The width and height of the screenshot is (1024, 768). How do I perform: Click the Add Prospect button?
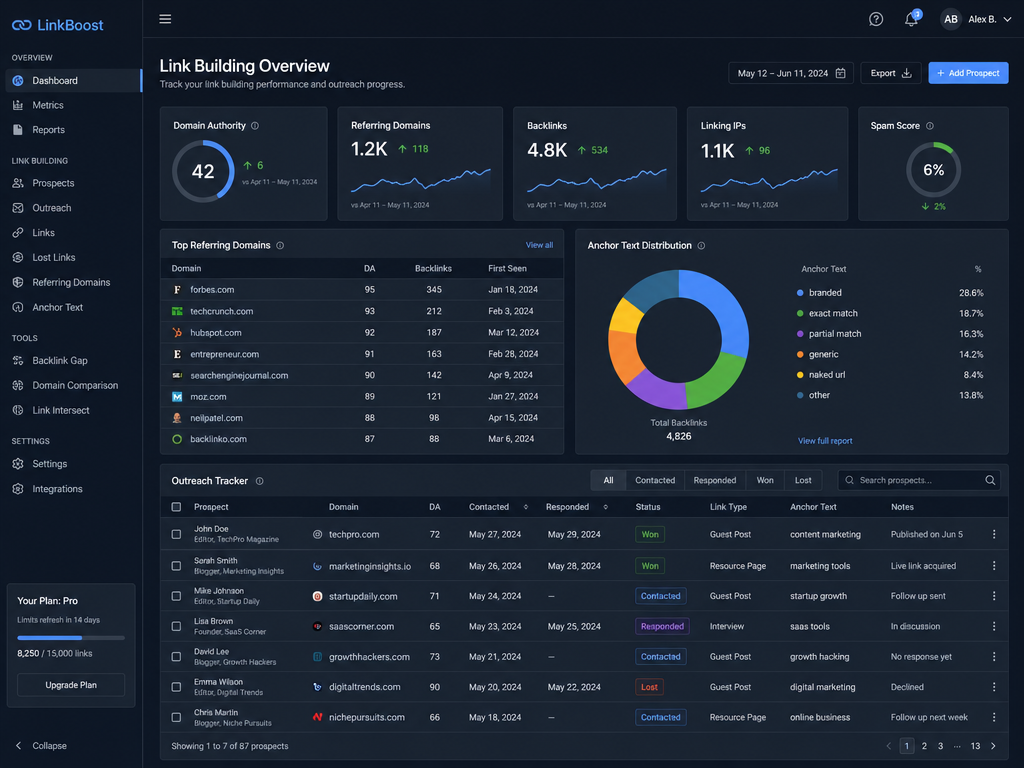click(968, 73)
